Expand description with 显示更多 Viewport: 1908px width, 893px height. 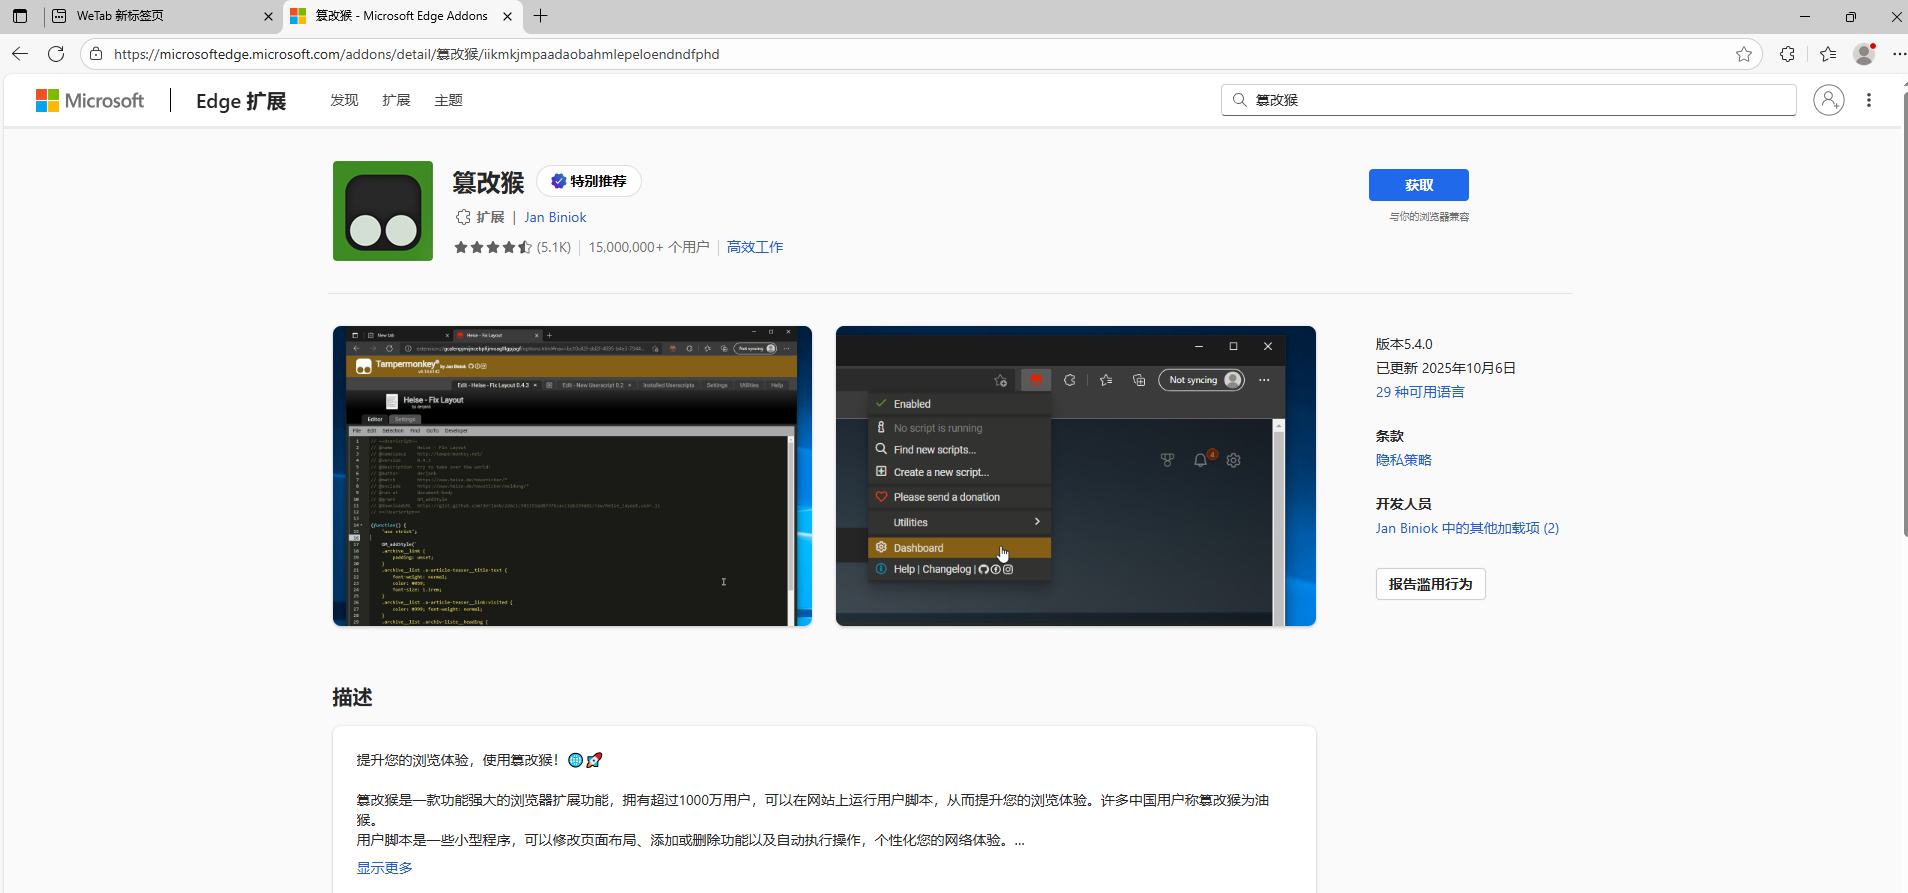(x=384, y=868)
